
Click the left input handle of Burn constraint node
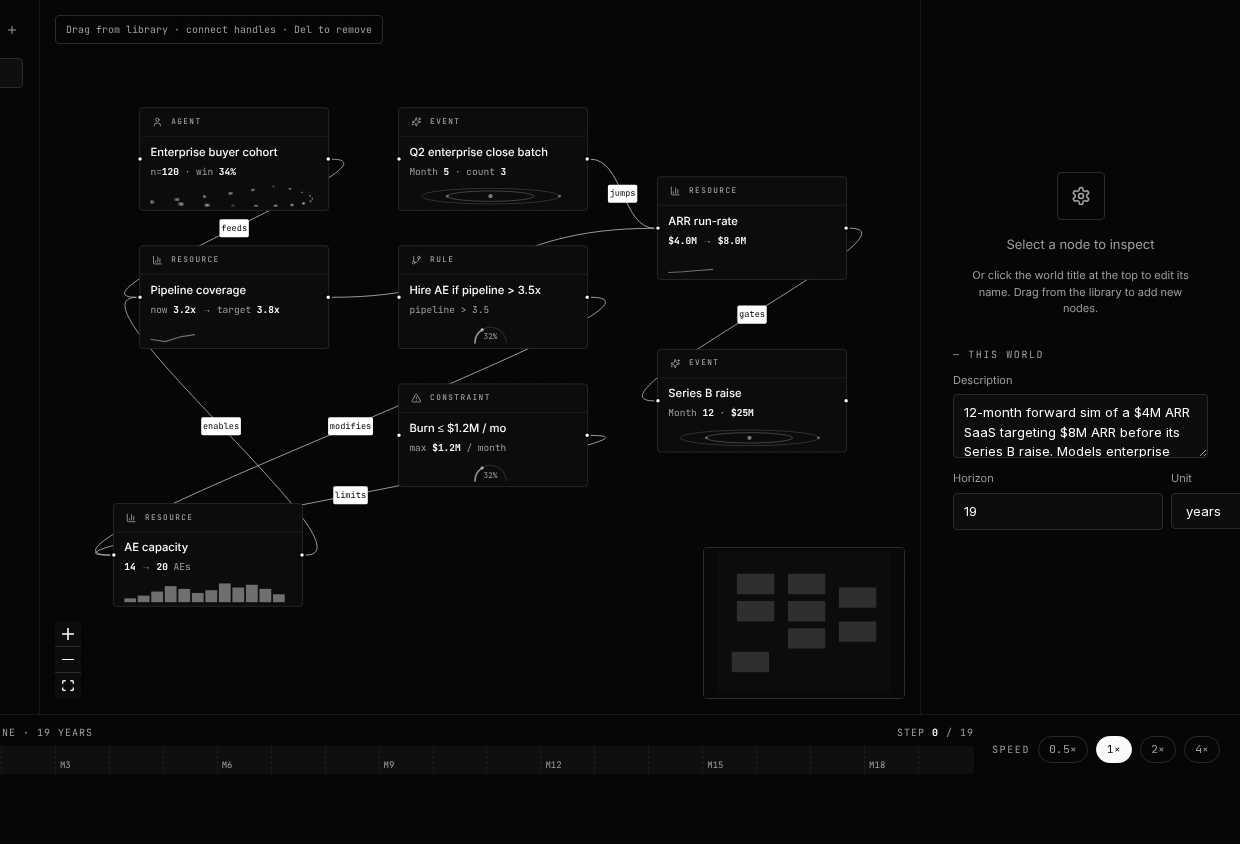399,435
